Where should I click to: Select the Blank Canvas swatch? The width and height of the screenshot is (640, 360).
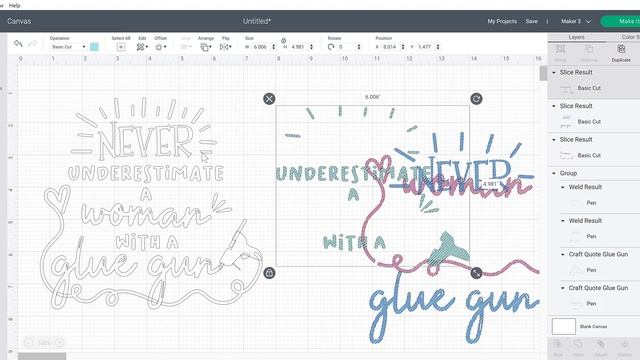coord(564,327)
